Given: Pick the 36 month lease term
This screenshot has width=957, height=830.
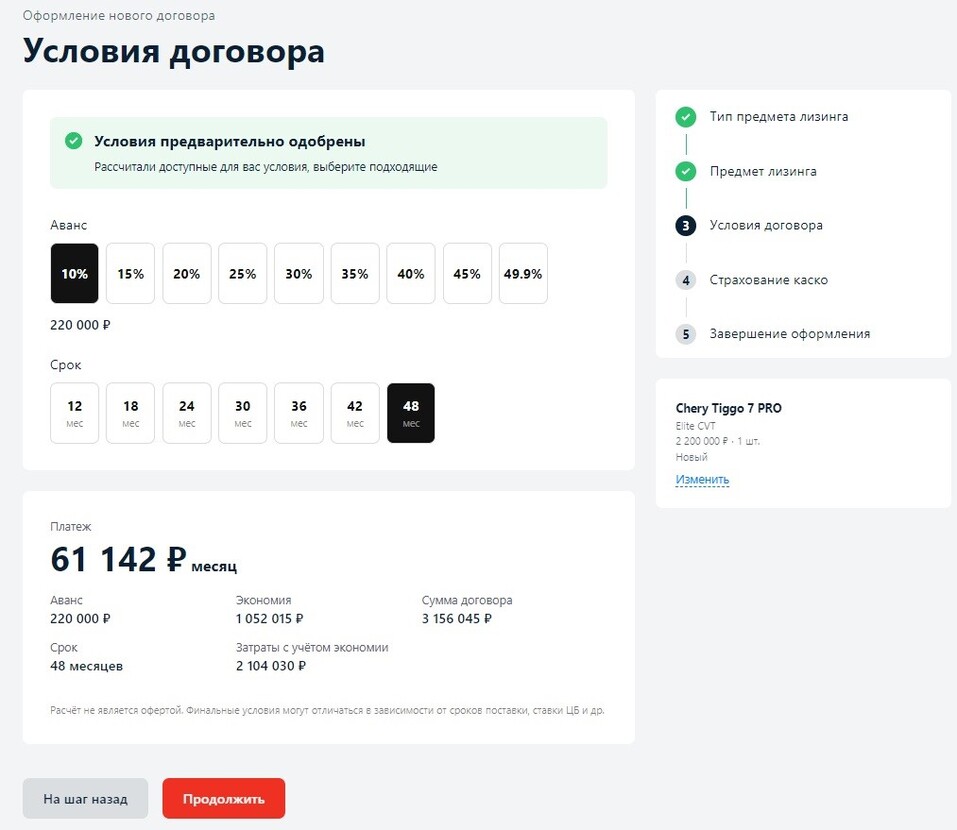Looking at the screenshot, I should 299,413.
